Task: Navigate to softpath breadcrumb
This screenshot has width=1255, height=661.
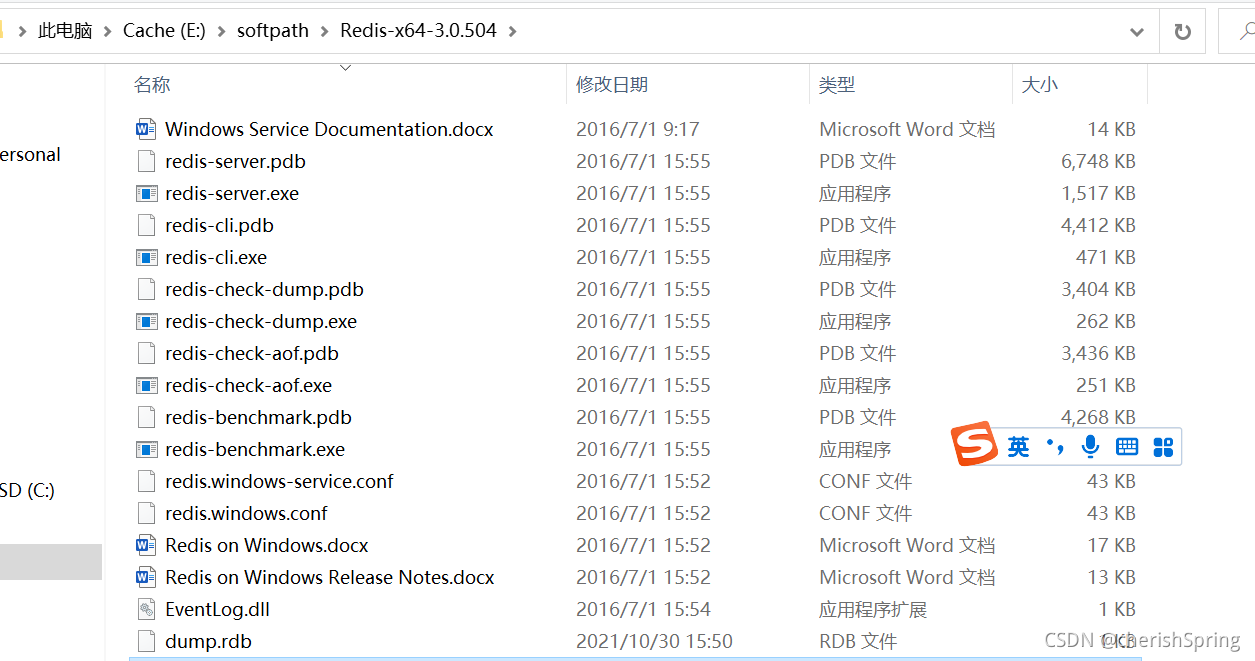Action: coord(273,31)
